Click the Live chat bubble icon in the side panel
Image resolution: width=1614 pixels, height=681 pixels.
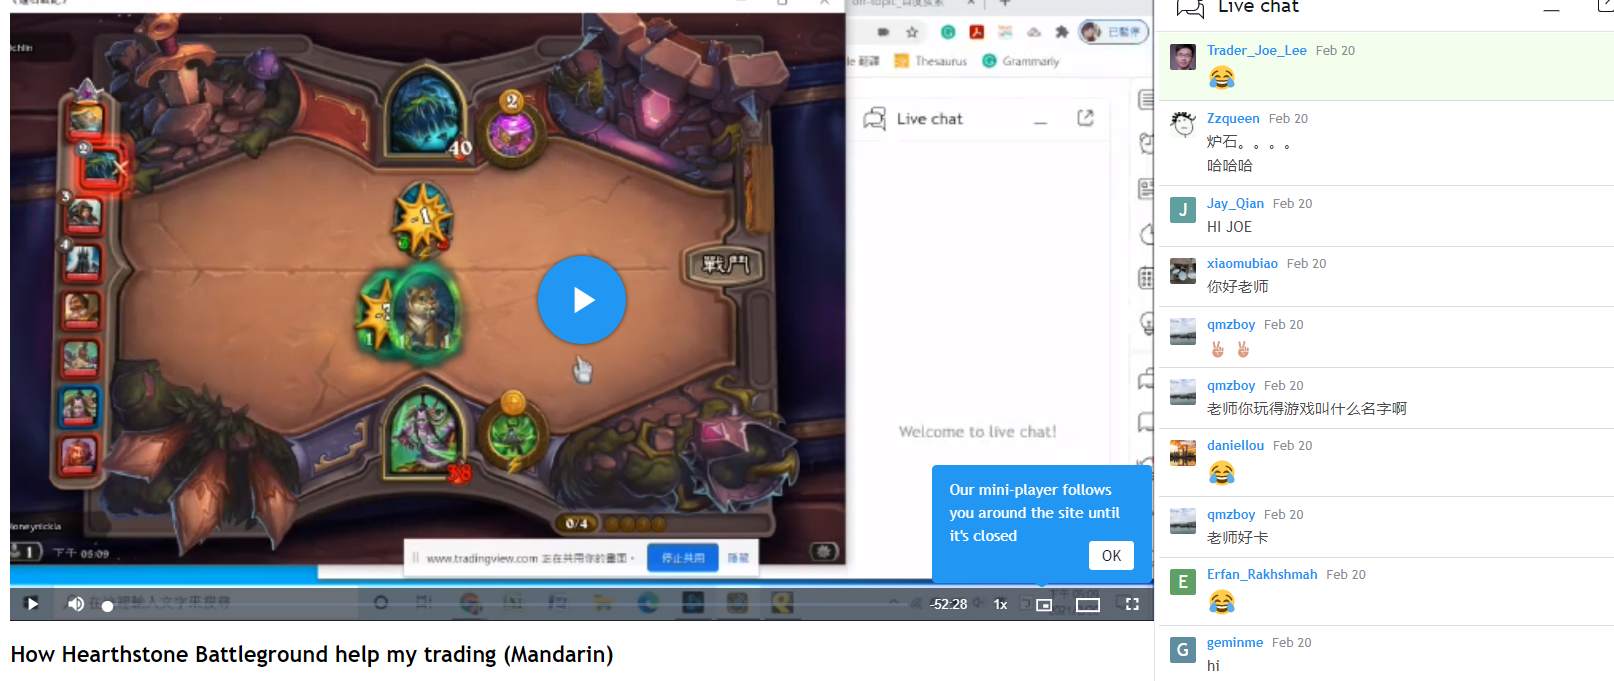1190,8
